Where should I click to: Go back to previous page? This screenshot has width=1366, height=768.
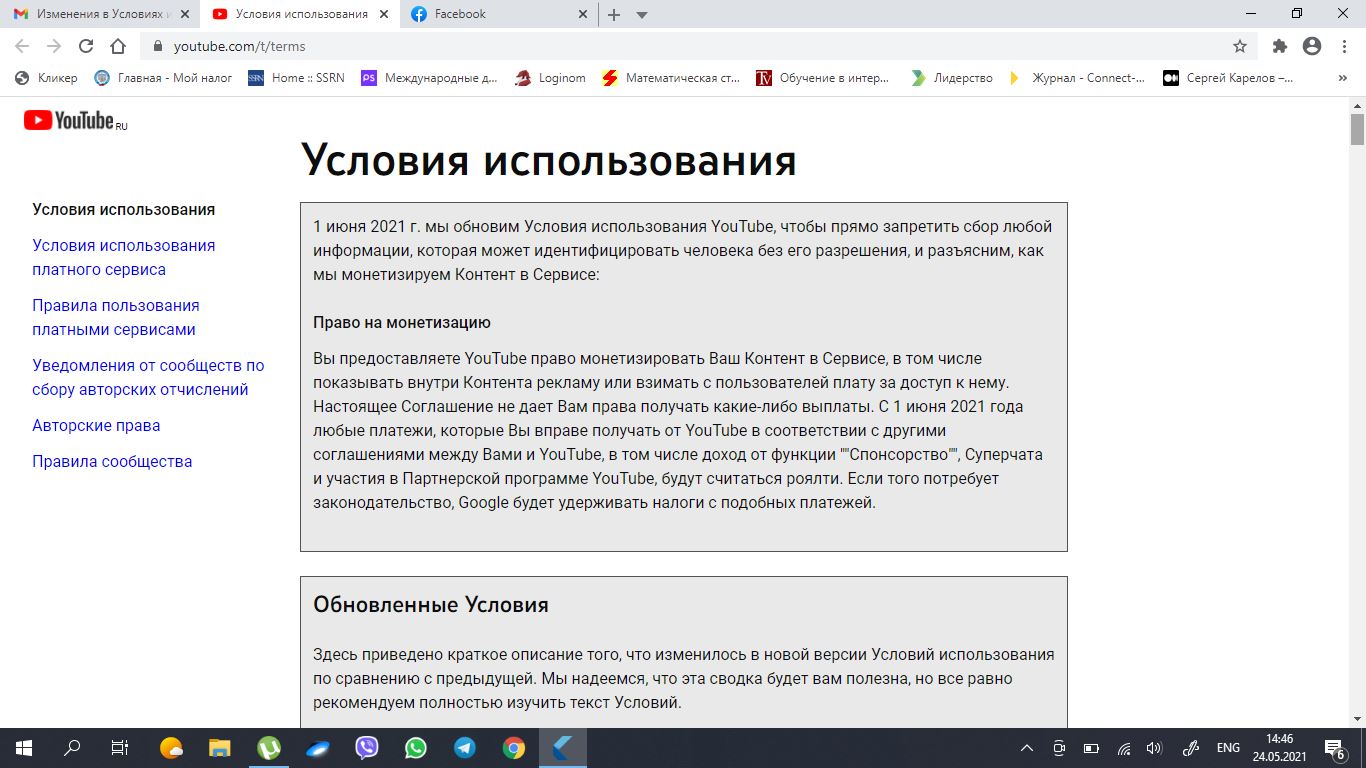(x=22, y=46)
